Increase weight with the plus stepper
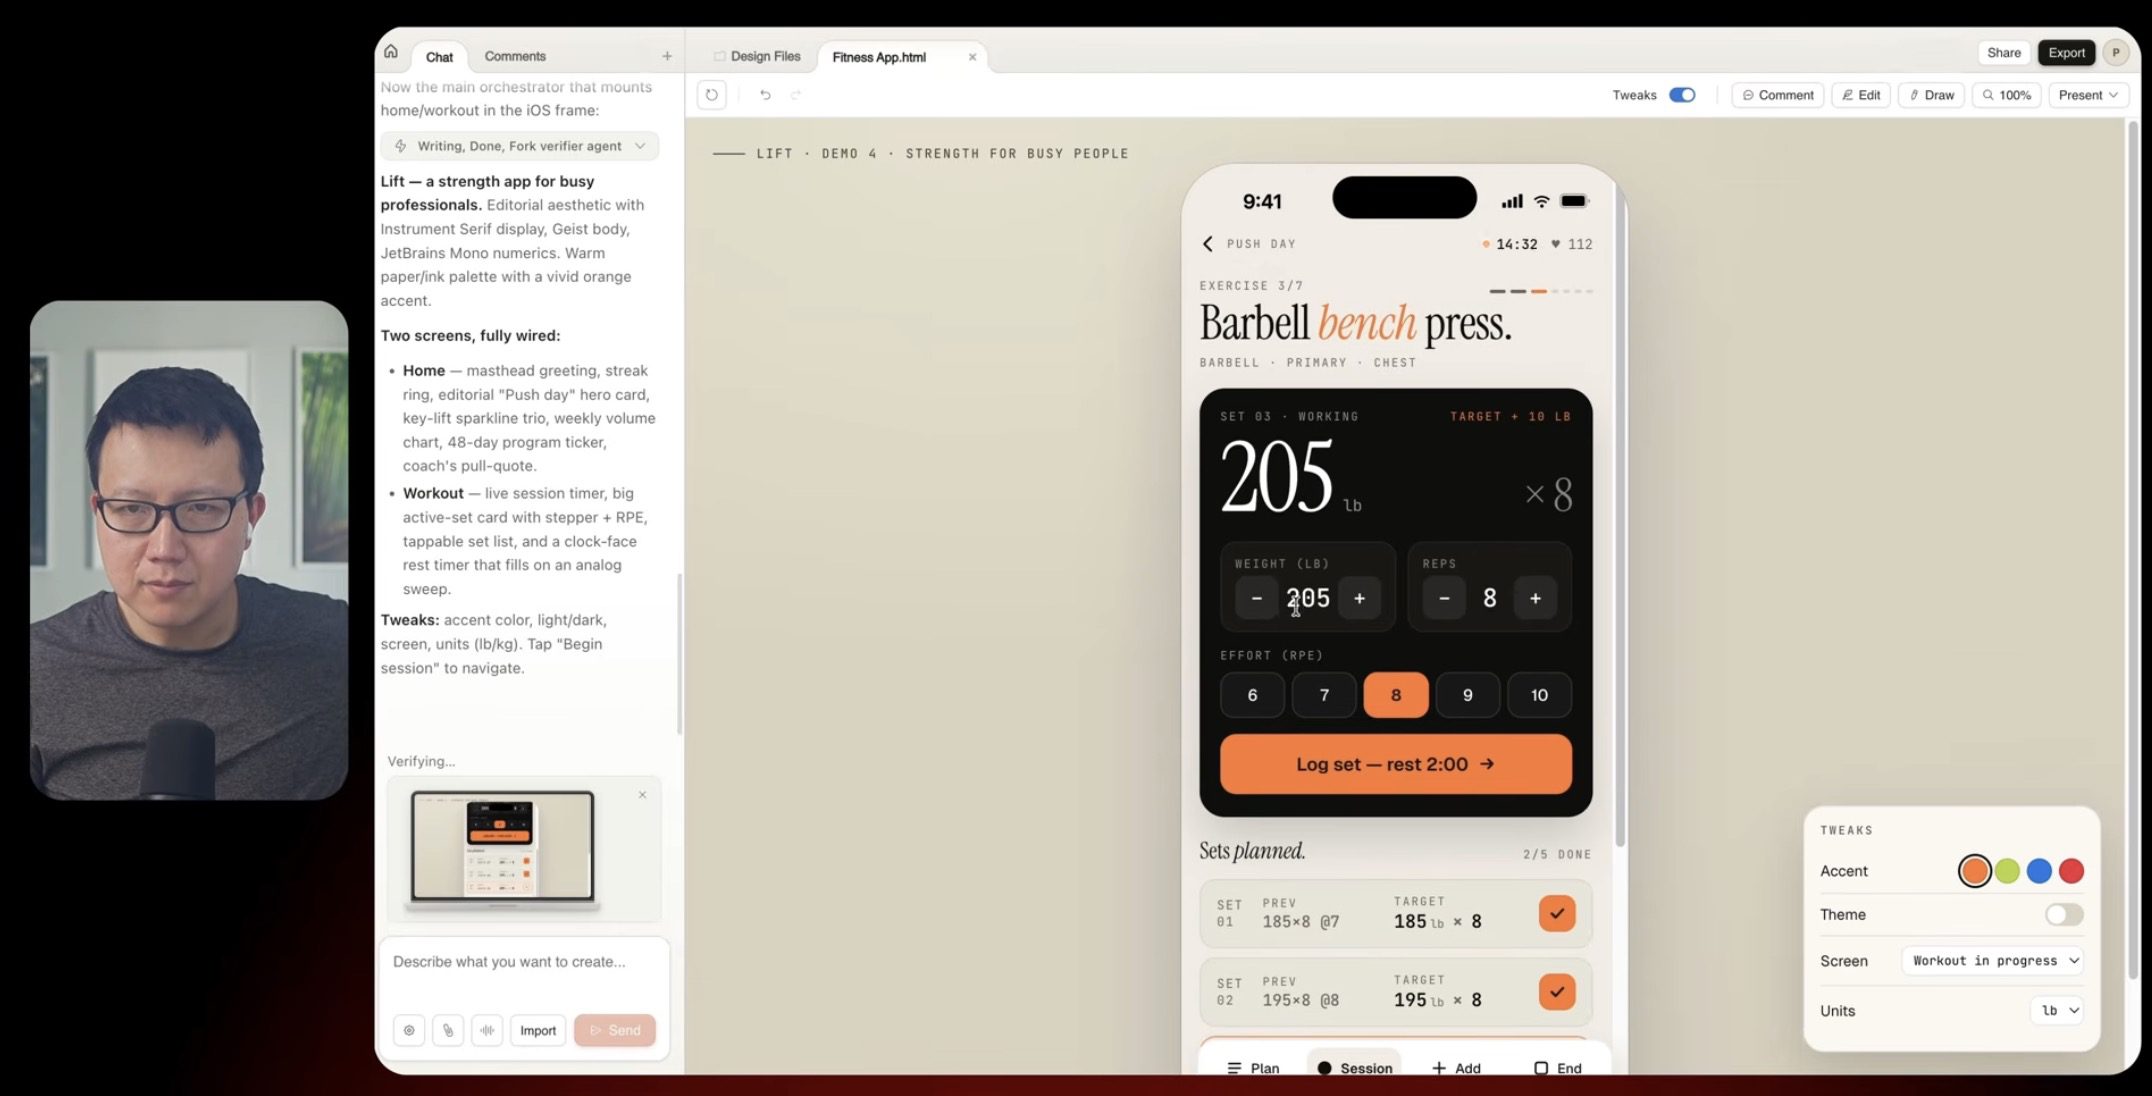2152x1096 pixels. pyautogui.click(x=1359, y=598)
